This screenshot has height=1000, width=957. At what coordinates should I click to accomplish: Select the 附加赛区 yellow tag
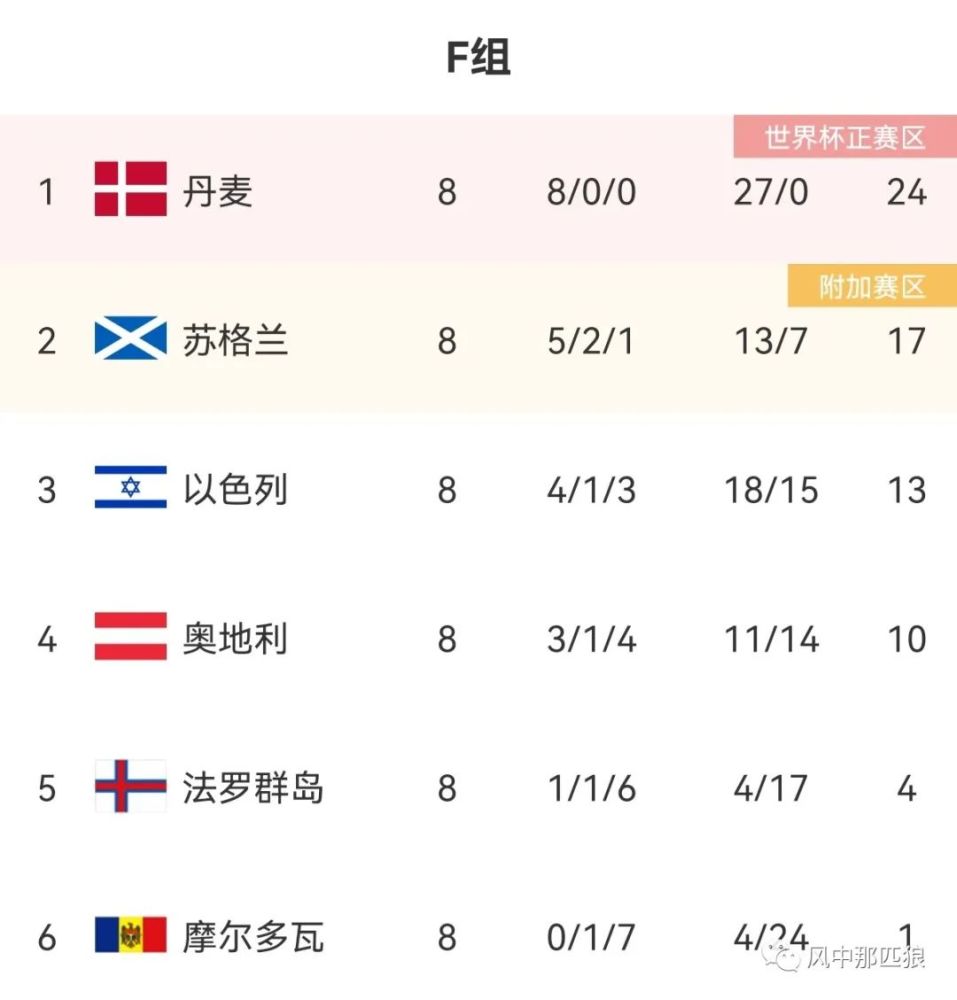click(x=871, y=287)
